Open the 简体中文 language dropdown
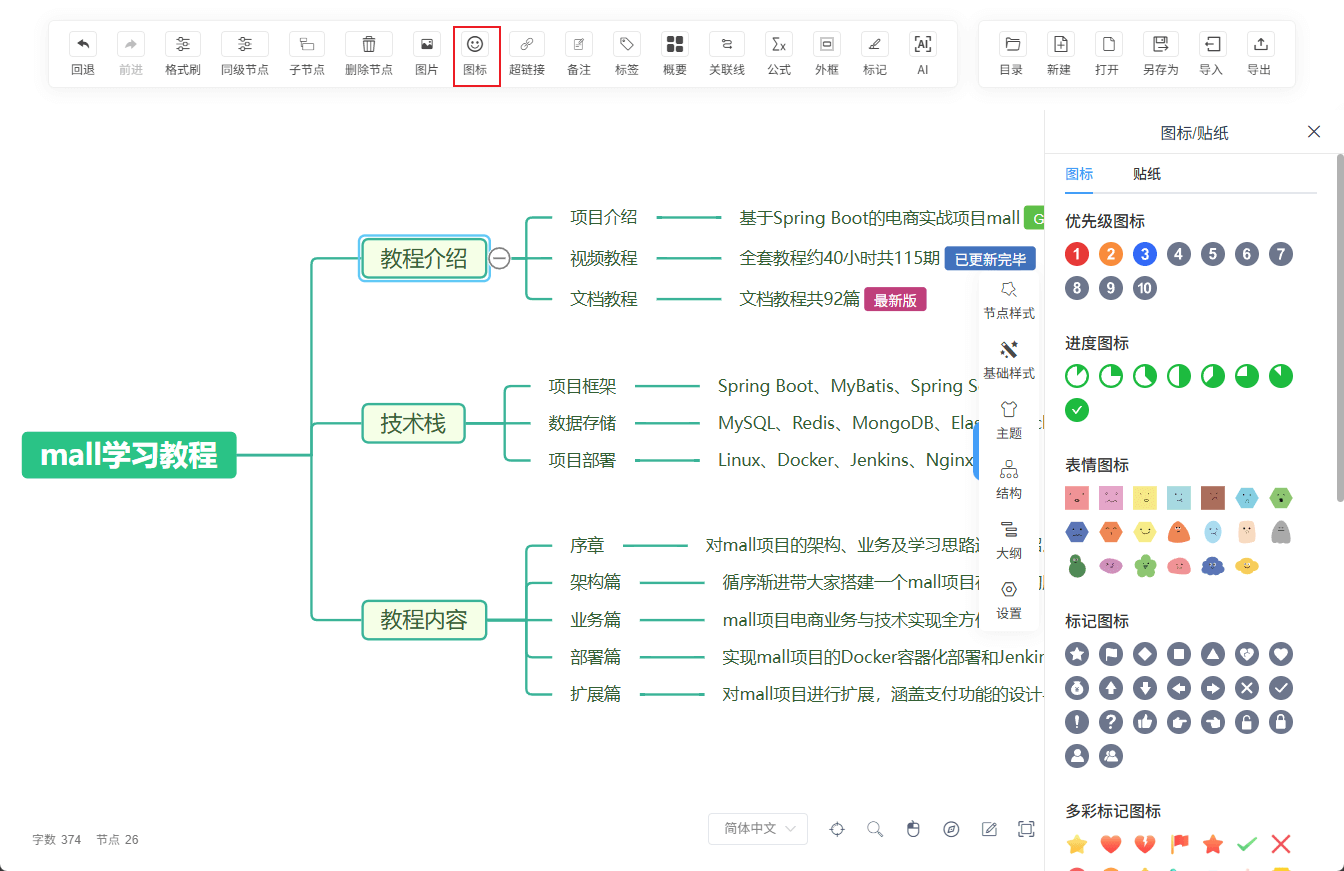The image size is (1344, 871). pos(757,829)
